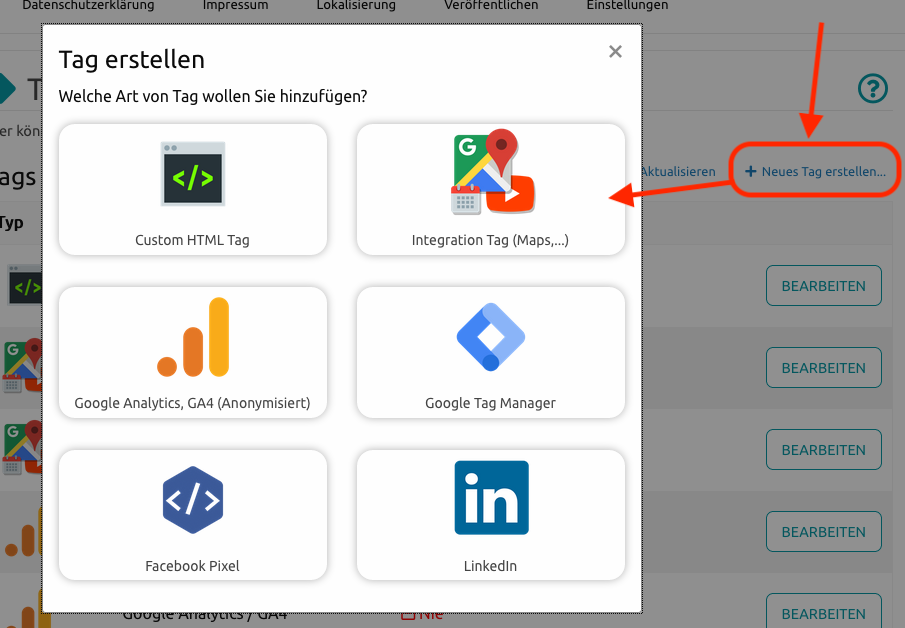Pick the Google Analytics GA4 icon
Screen dimensions: 905x628
193,337
